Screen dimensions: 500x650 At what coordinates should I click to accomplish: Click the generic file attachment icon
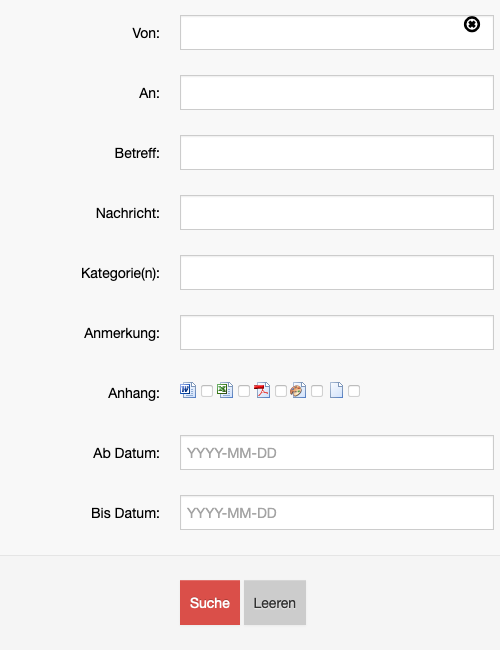click(x=336, y=390)
